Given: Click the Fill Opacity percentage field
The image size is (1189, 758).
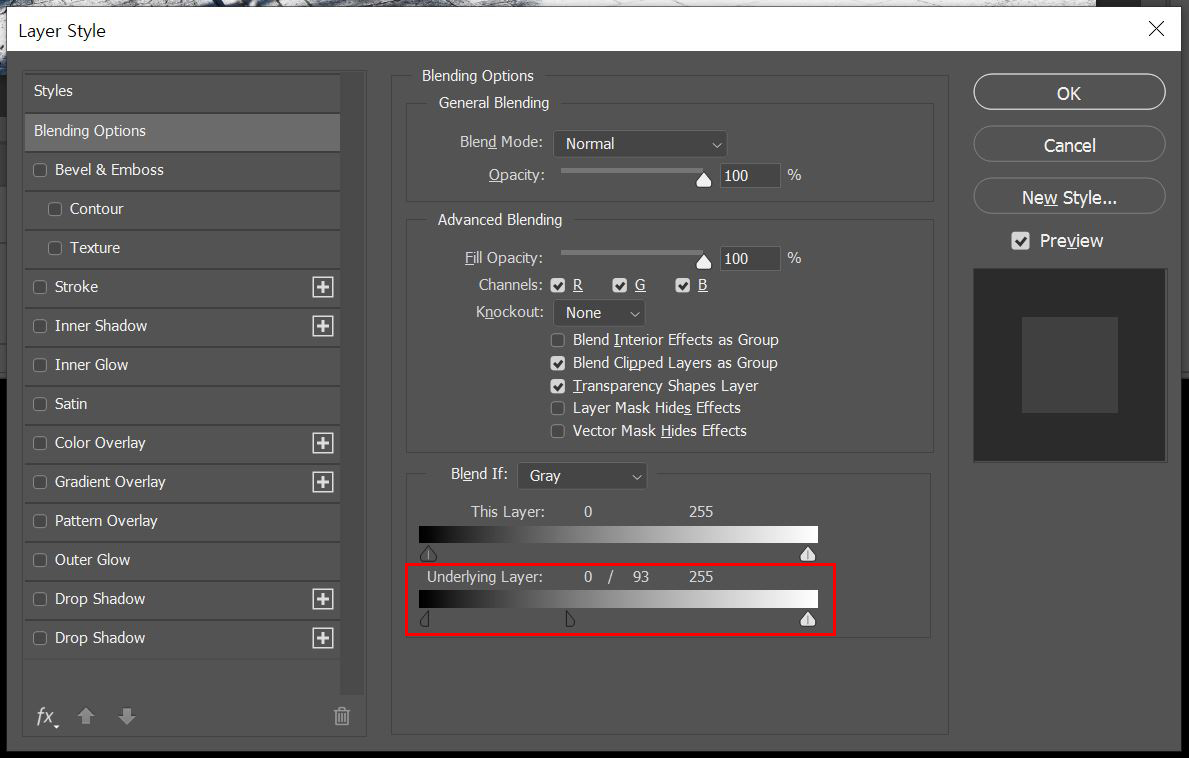Looking at the screenshot, I should pos(749,258).
